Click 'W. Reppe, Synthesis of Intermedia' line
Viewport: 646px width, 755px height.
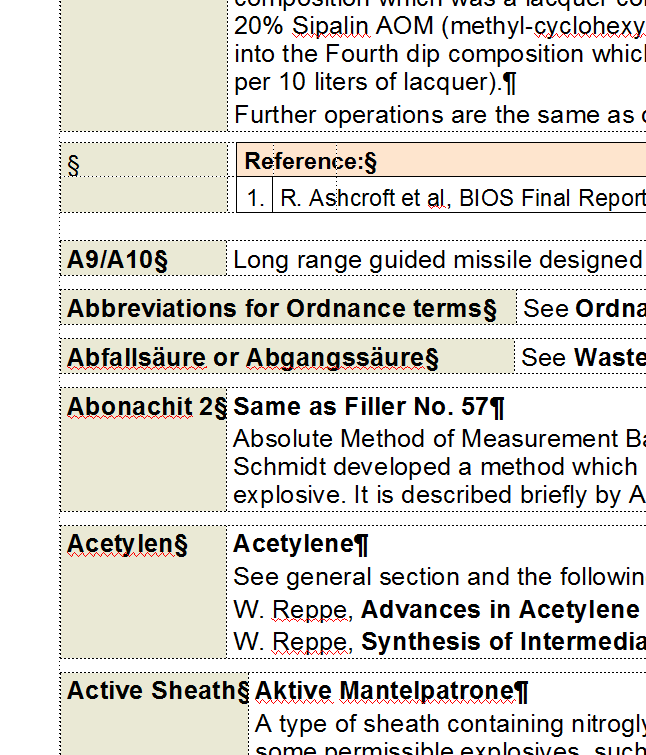coord(439,641)
